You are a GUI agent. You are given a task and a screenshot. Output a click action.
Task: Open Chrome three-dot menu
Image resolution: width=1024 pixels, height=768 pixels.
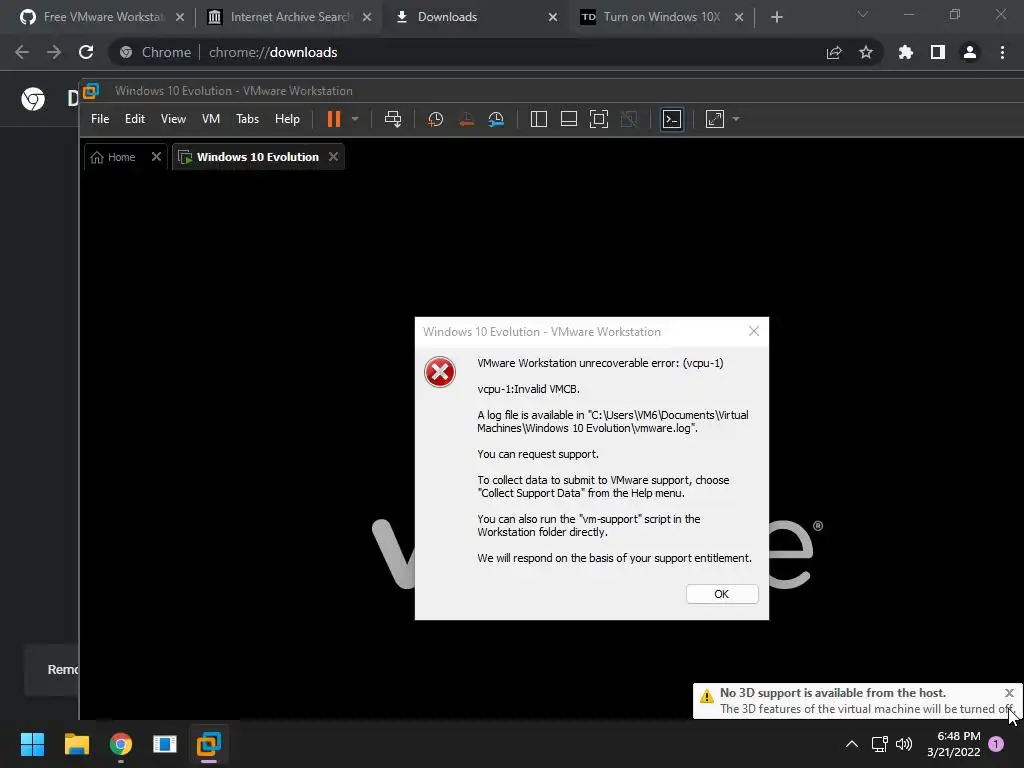pyautogui.click(x=1002, y=52)
